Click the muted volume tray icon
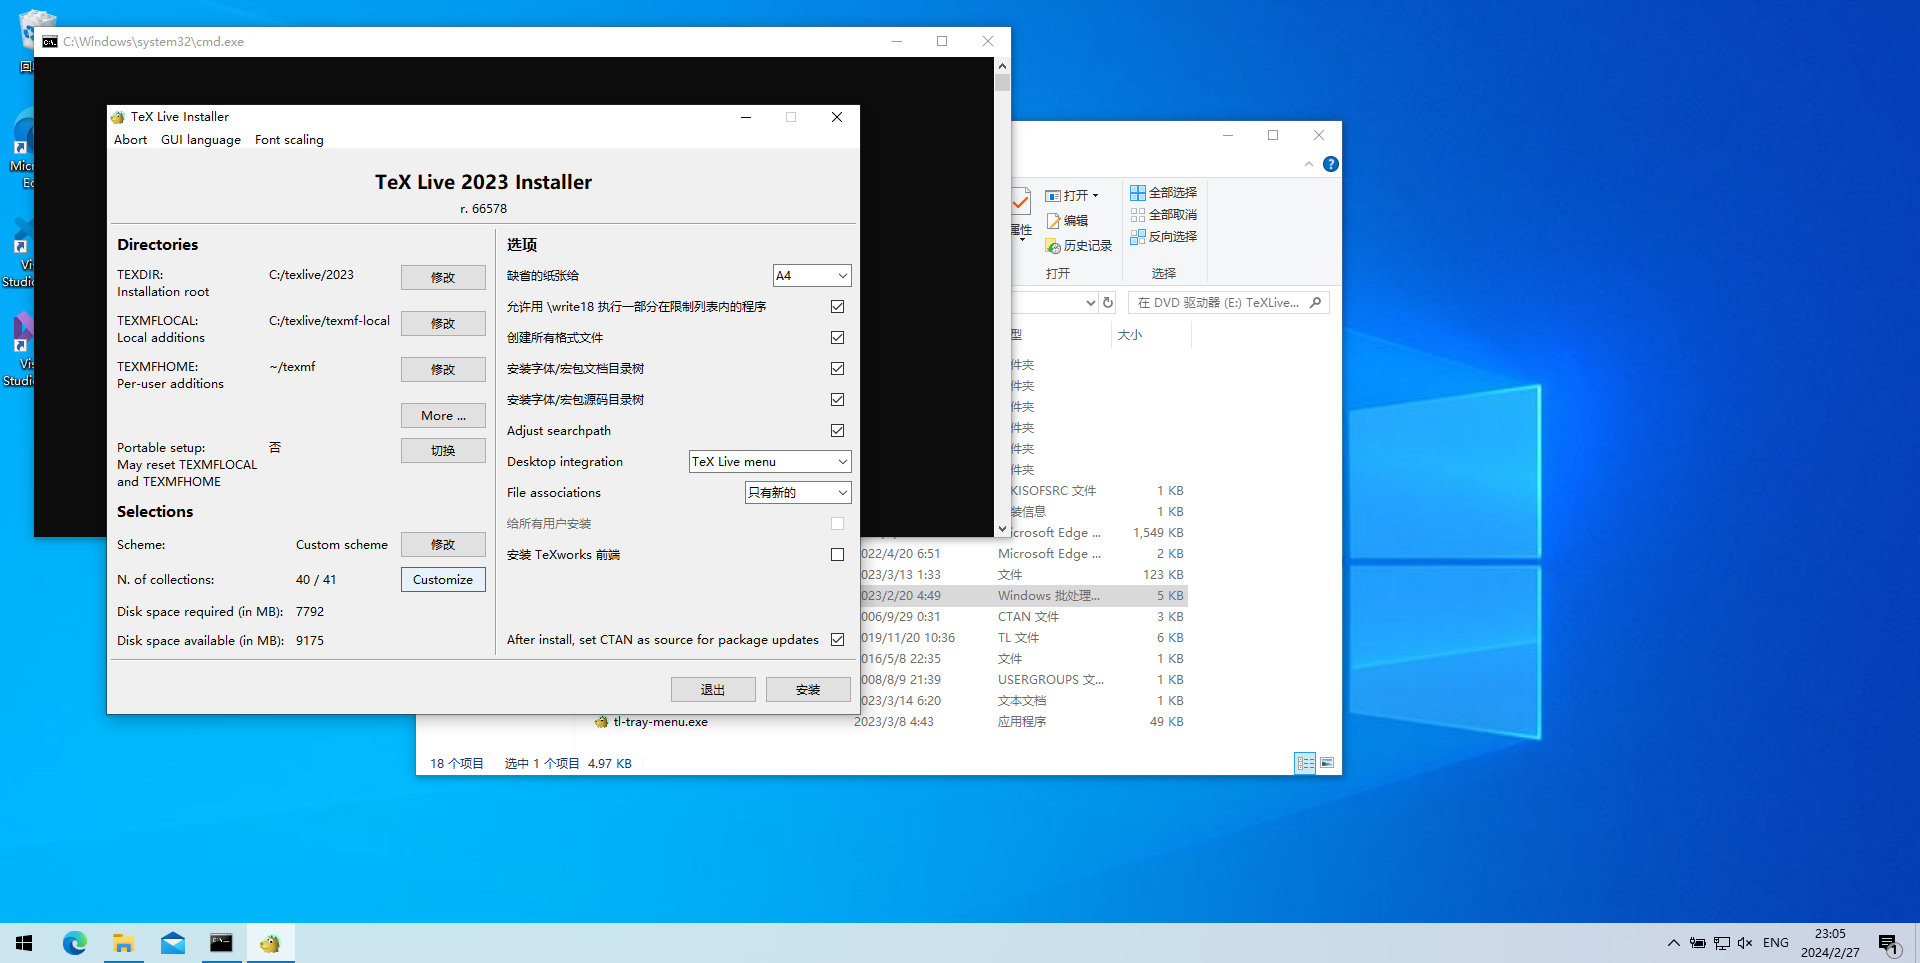Image resolution: width=1920 pixels, height=963 pixels. coord(1745,943)
